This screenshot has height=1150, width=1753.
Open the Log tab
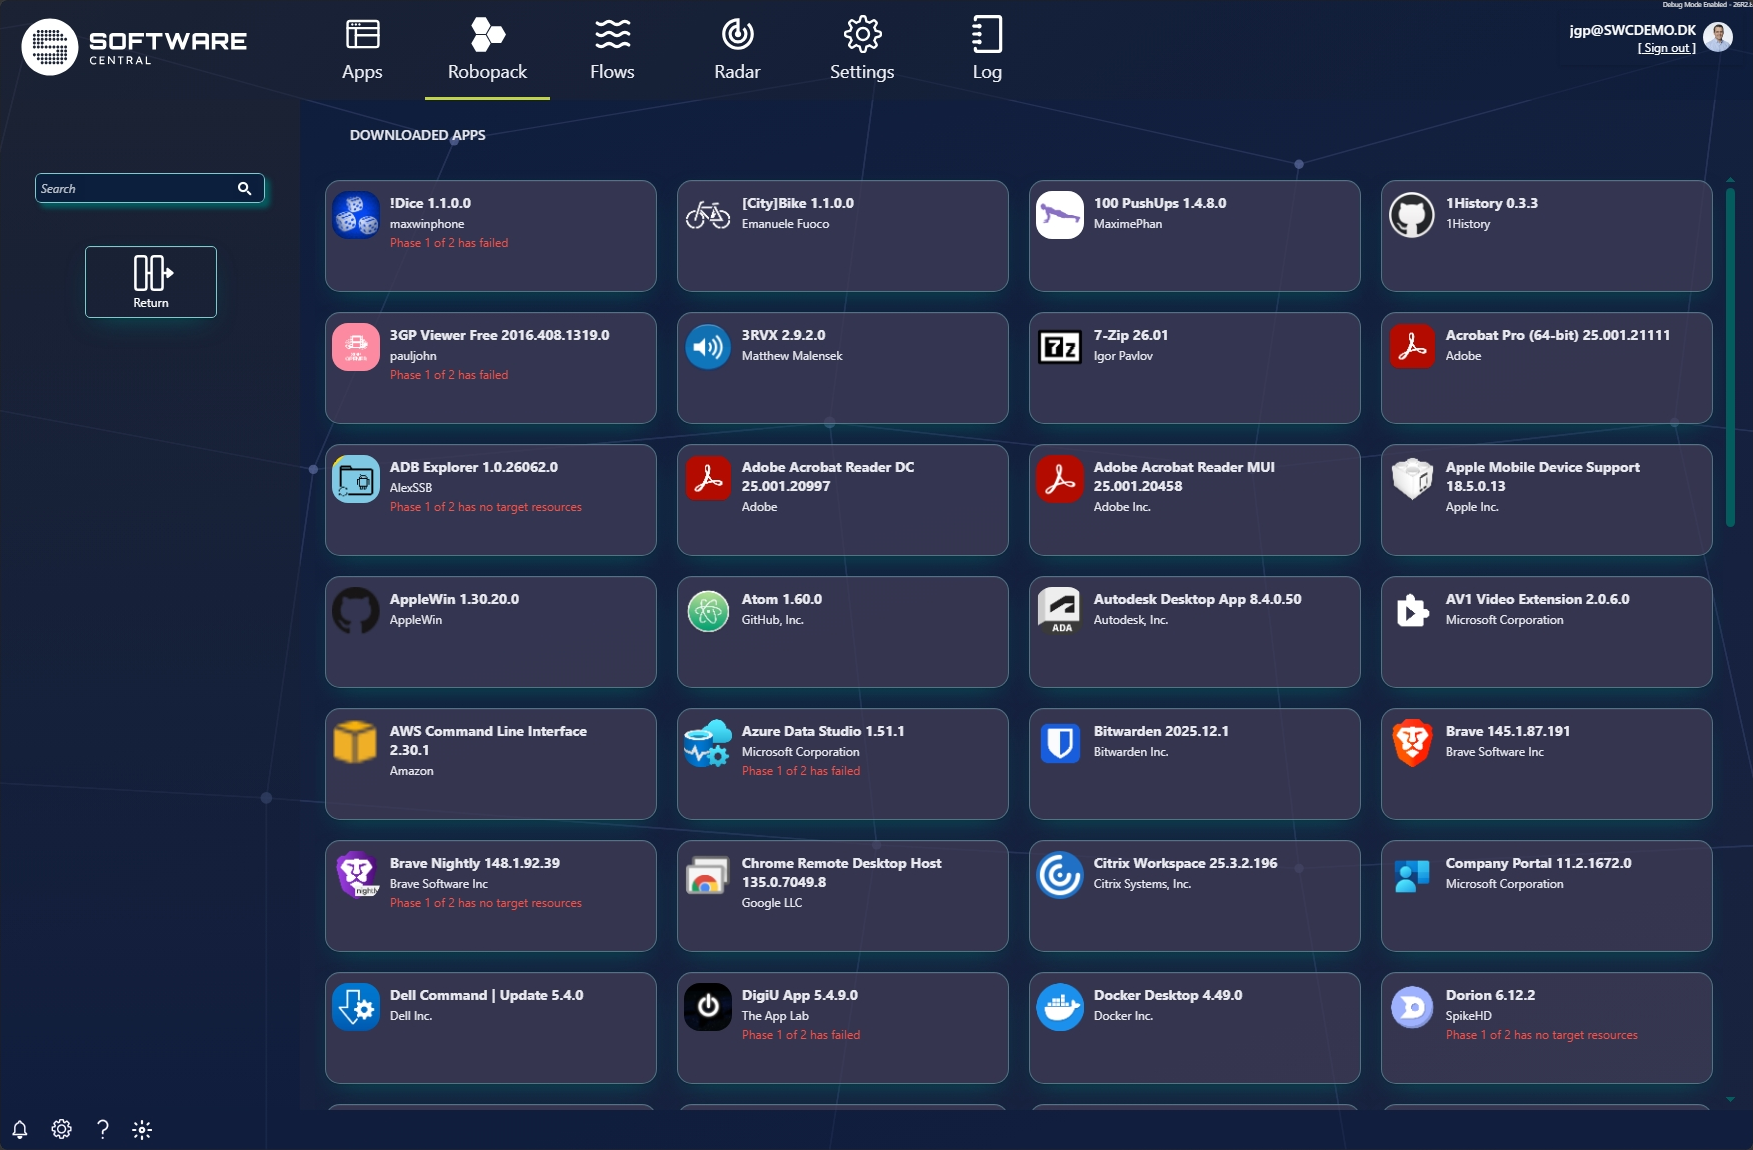coord(987,50)
